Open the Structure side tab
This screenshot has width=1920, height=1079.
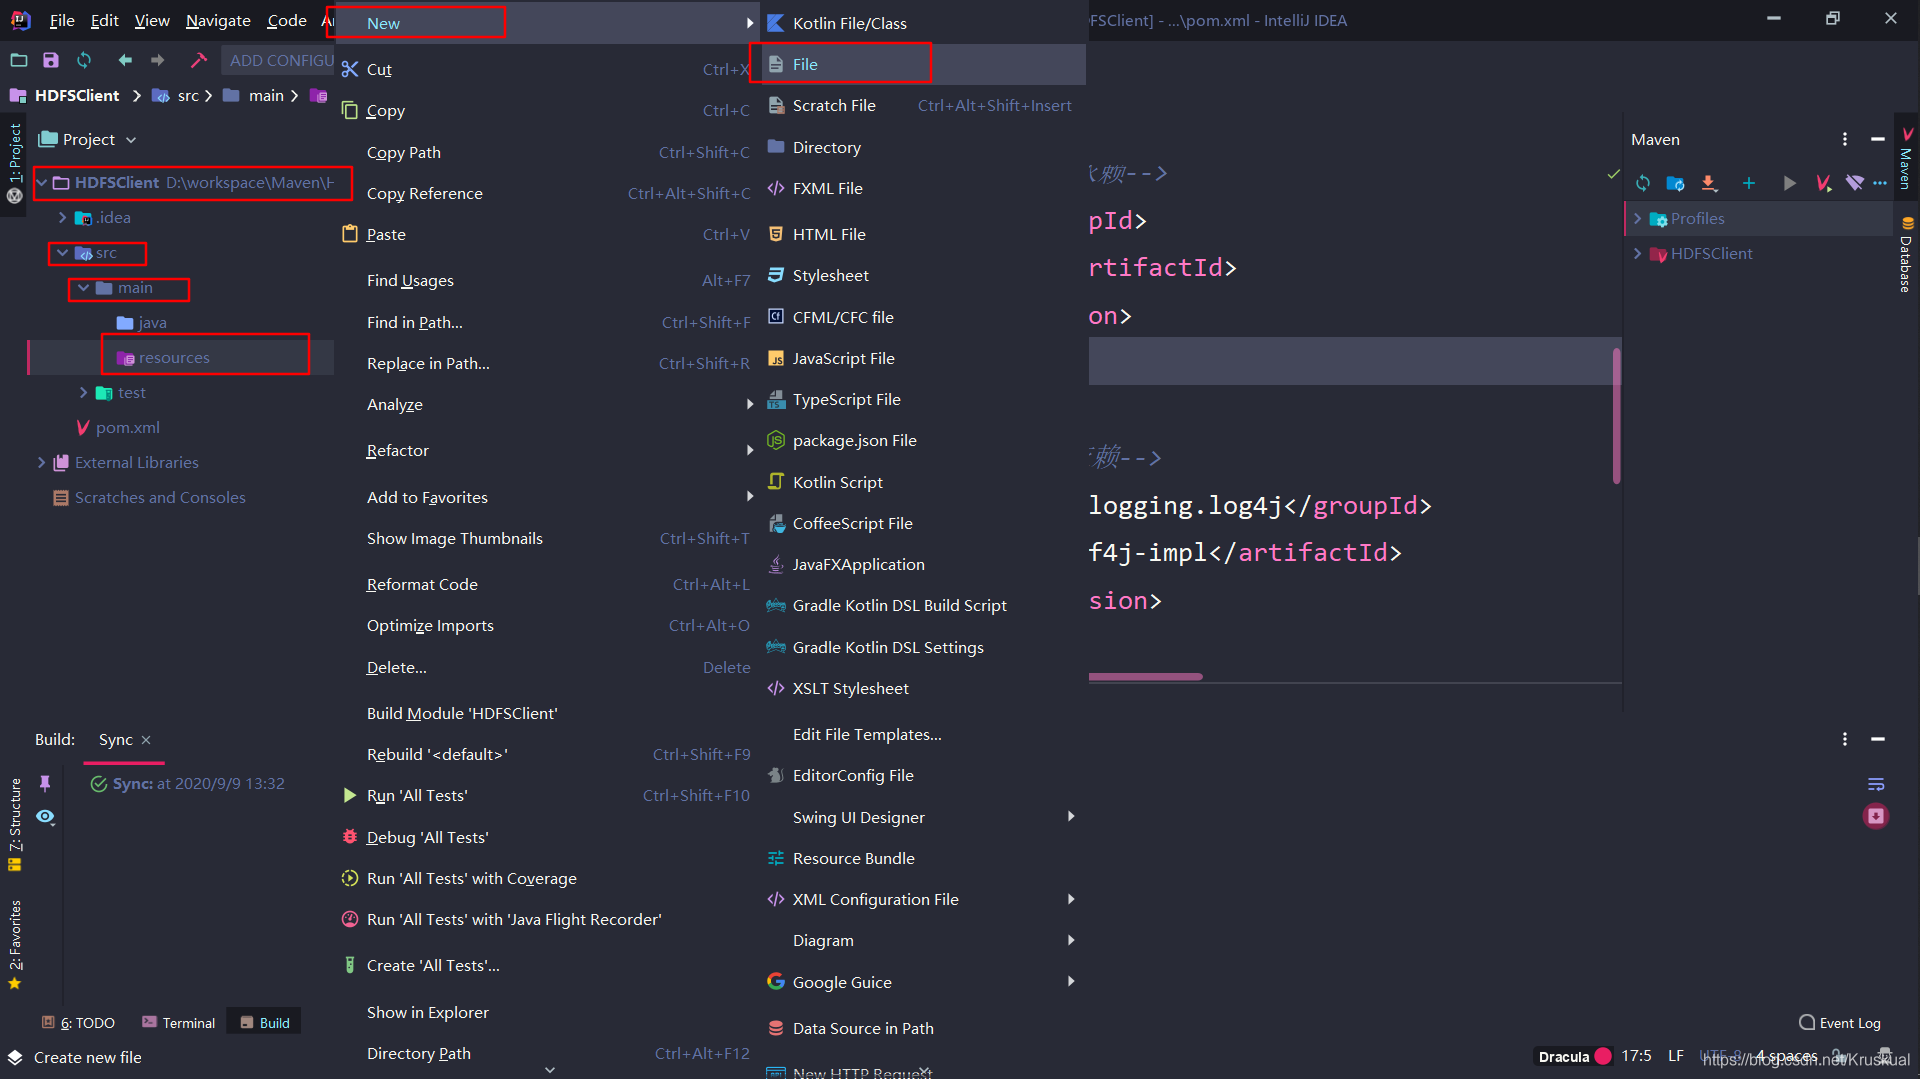15,824
